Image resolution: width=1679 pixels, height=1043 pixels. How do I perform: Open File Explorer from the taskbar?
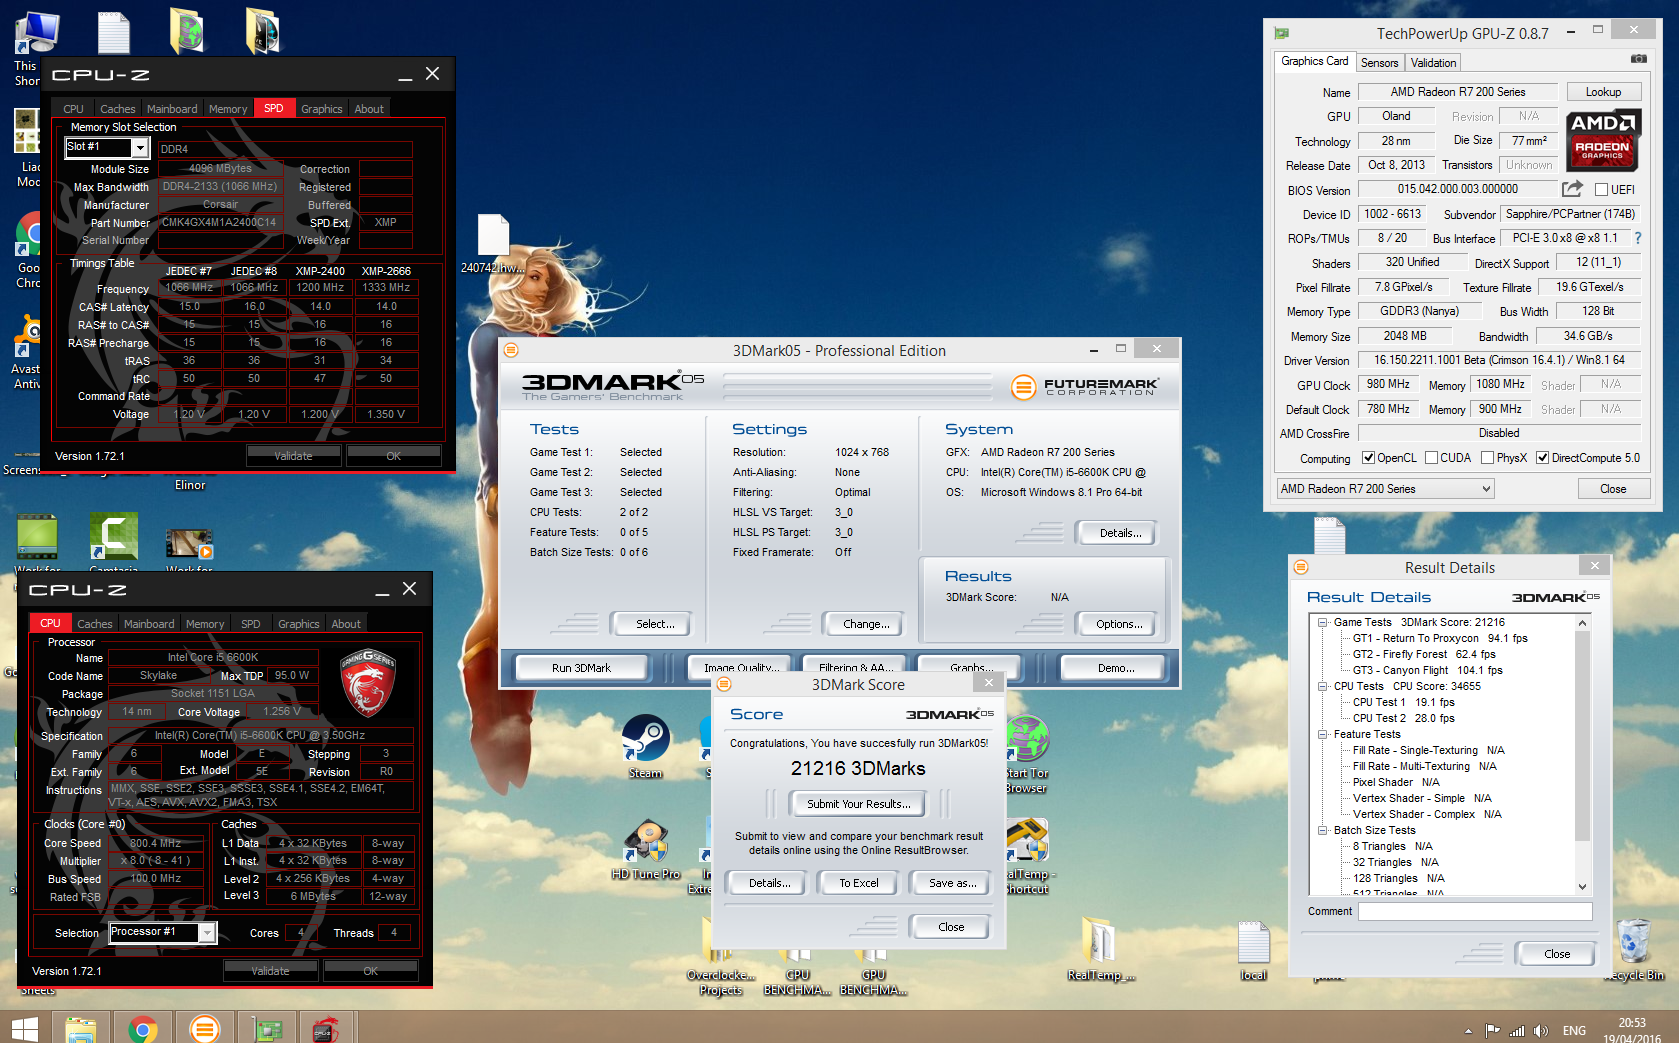[81, 1029]
